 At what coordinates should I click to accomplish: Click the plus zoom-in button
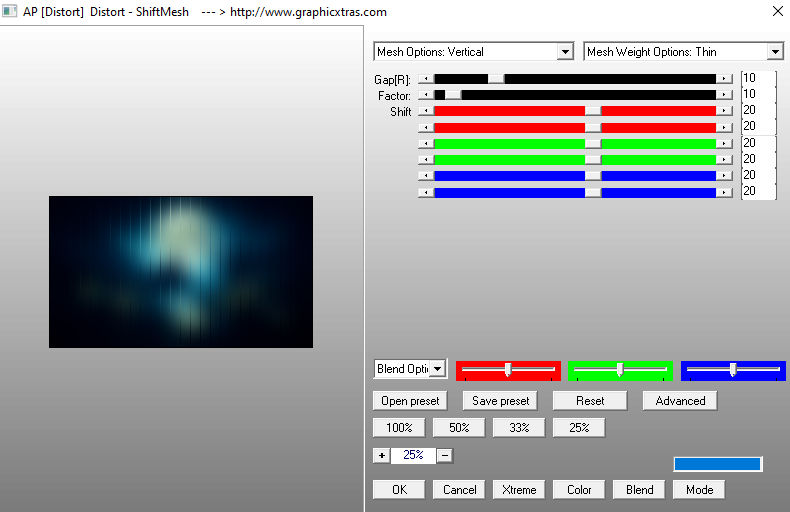pos(381,455)
